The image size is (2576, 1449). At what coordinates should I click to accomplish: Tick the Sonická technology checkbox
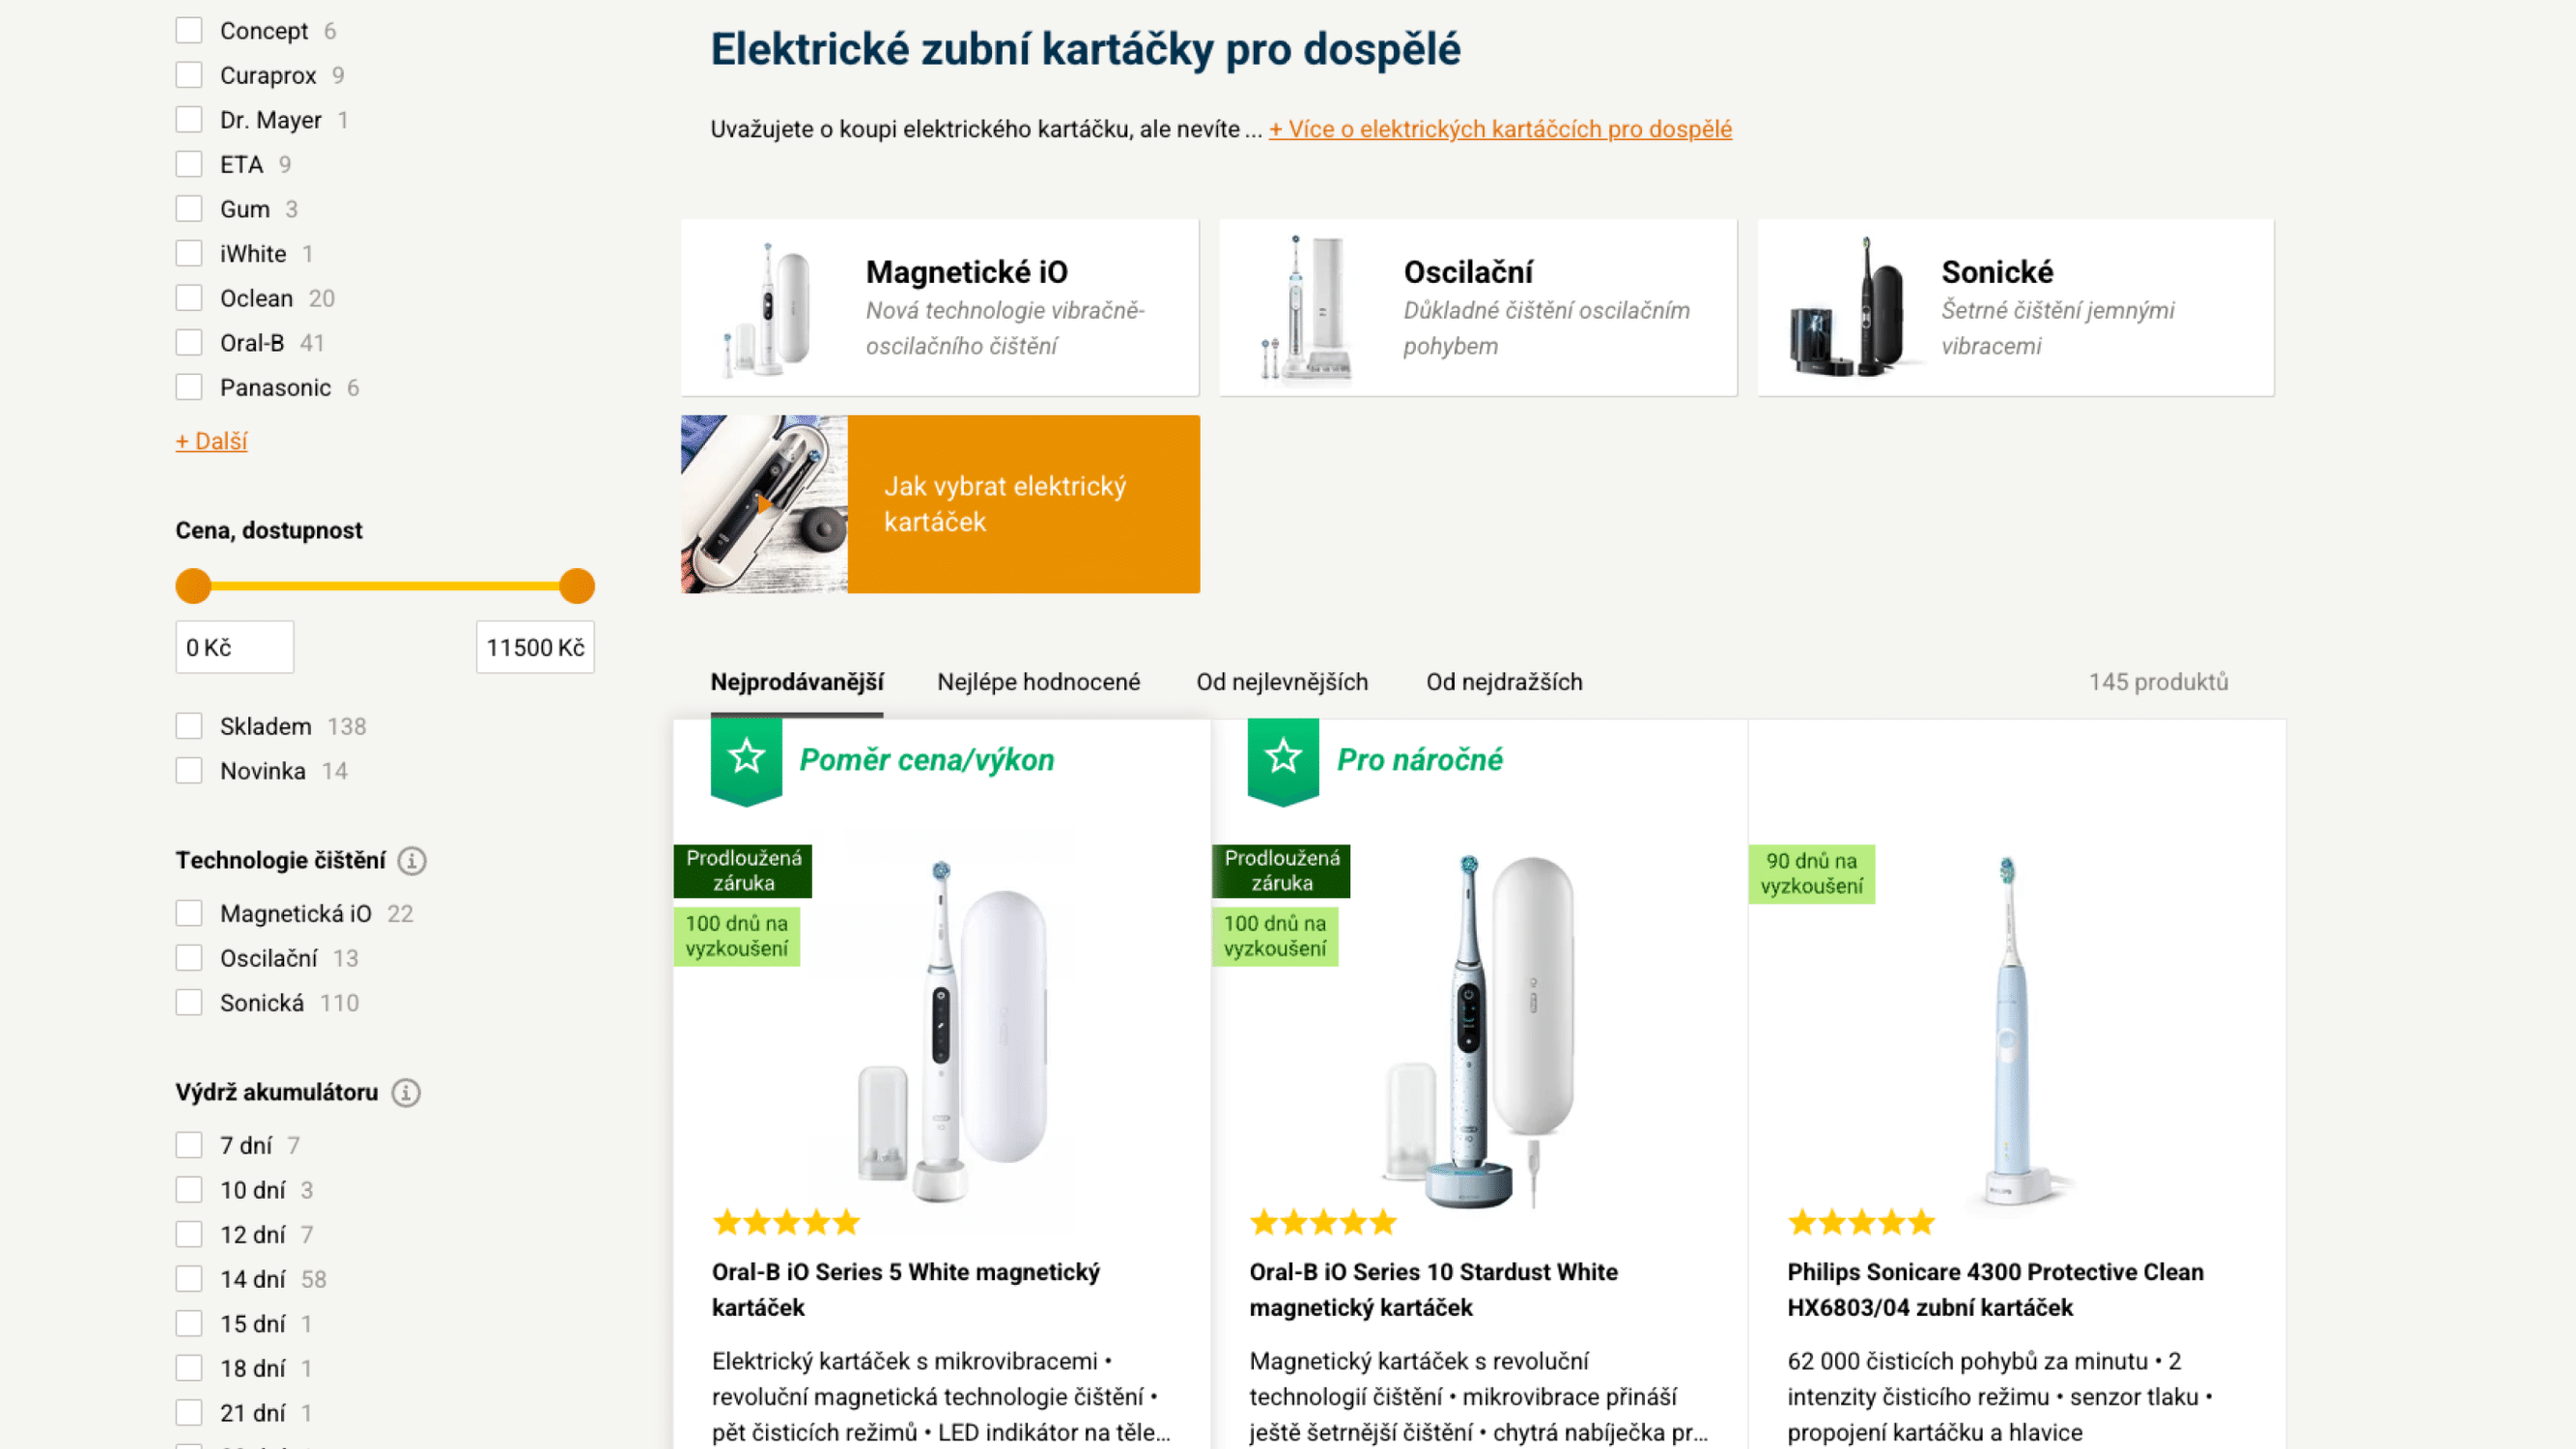(189, 1003)
